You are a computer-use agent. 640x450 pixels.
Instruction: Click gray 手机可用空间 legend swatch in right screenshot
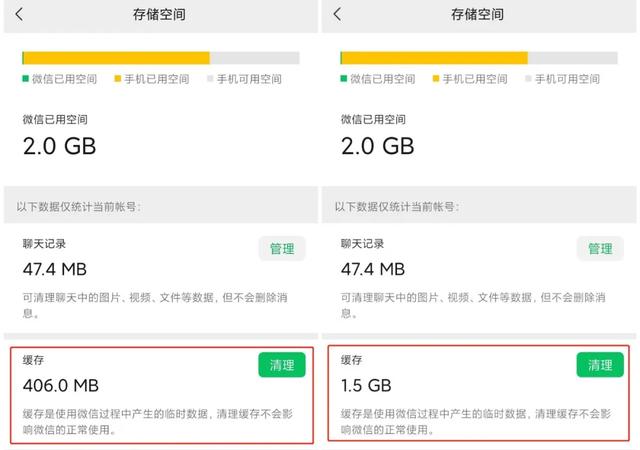click(528, 79)
